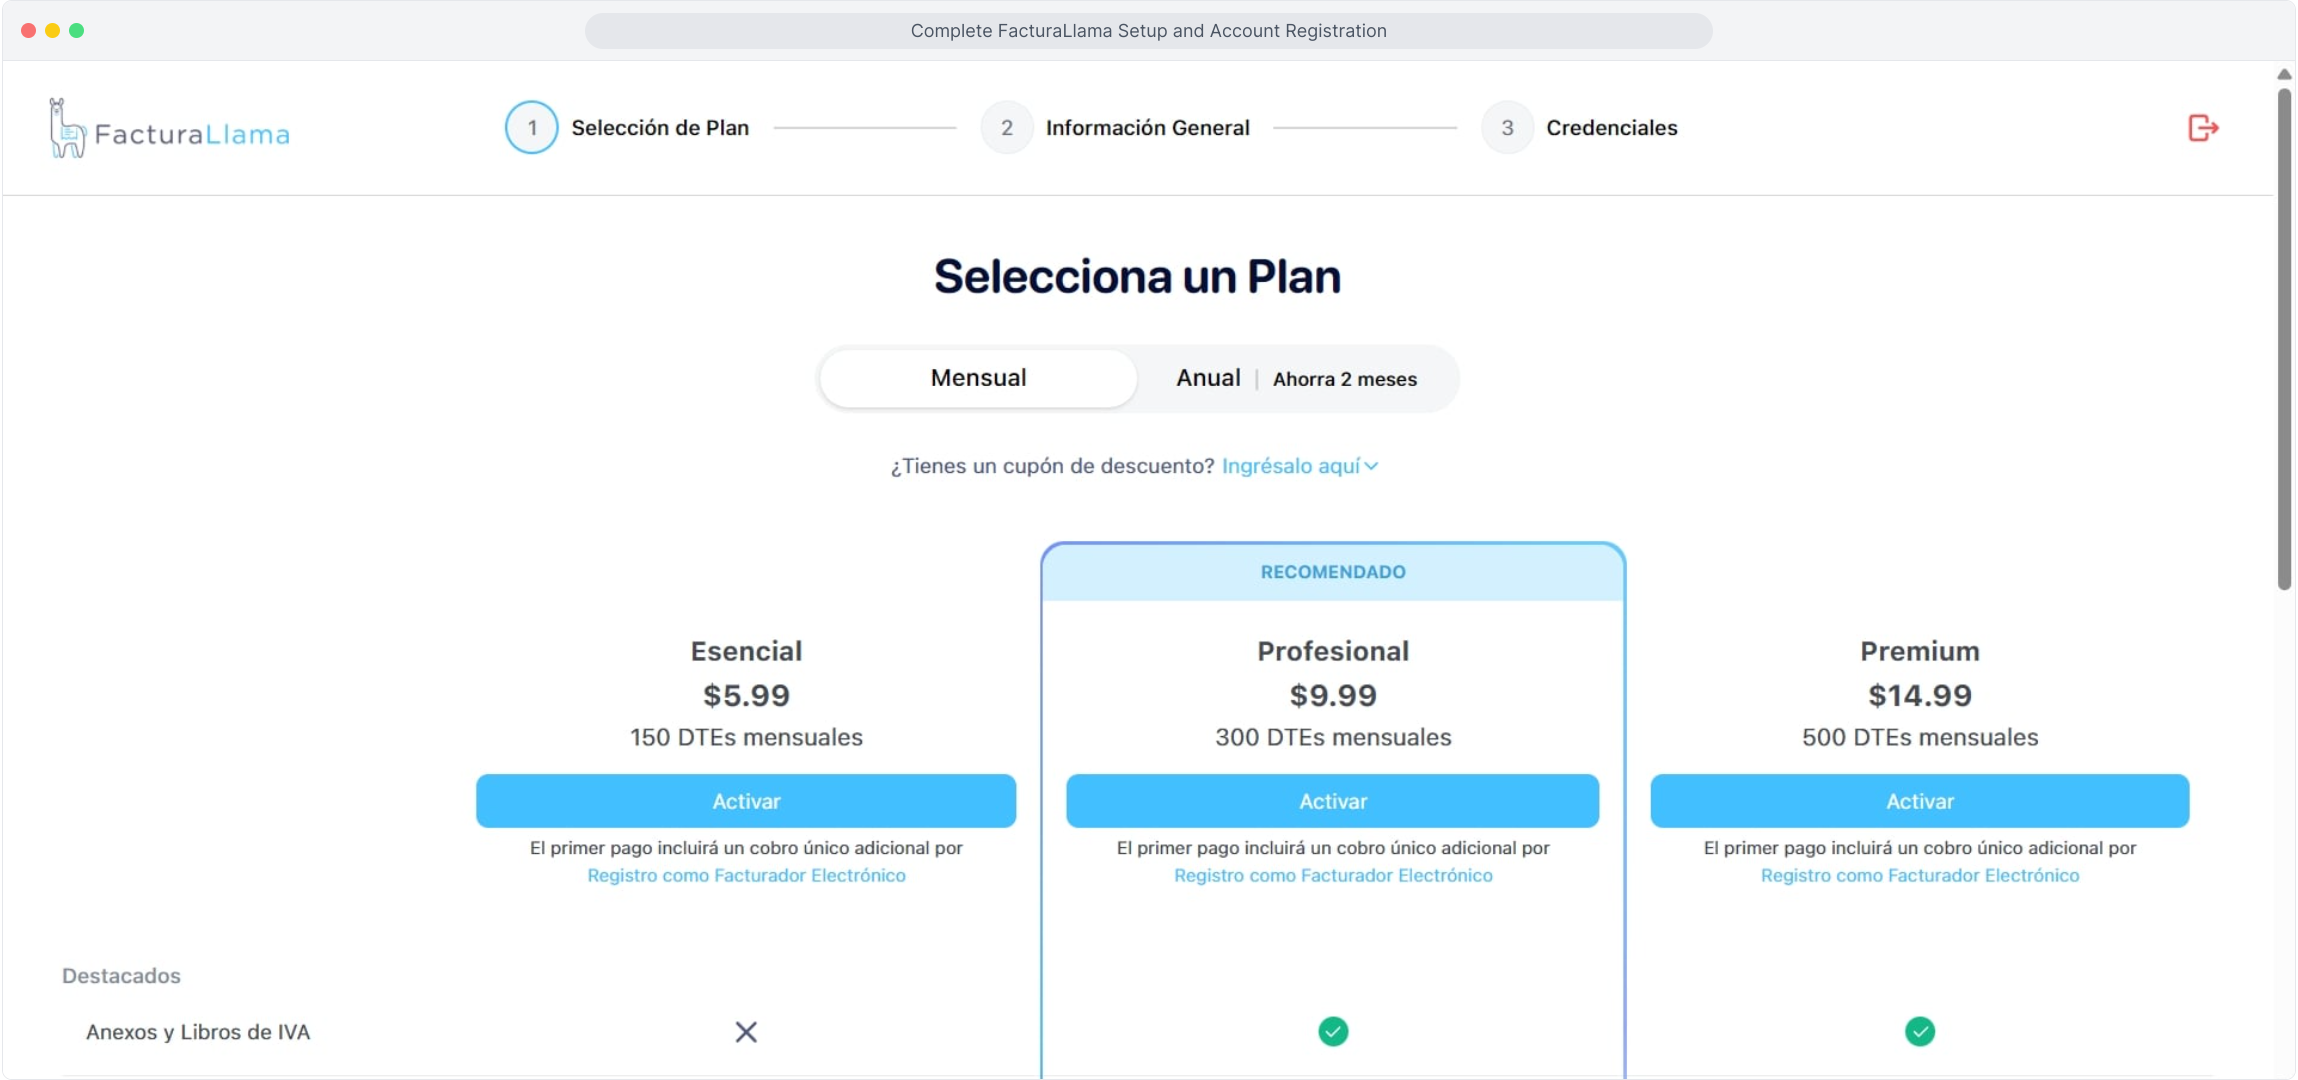Screen dimensions: 2298x1080
Task: Click the FacturaLlama llama logo
Action: pos(68,130)
